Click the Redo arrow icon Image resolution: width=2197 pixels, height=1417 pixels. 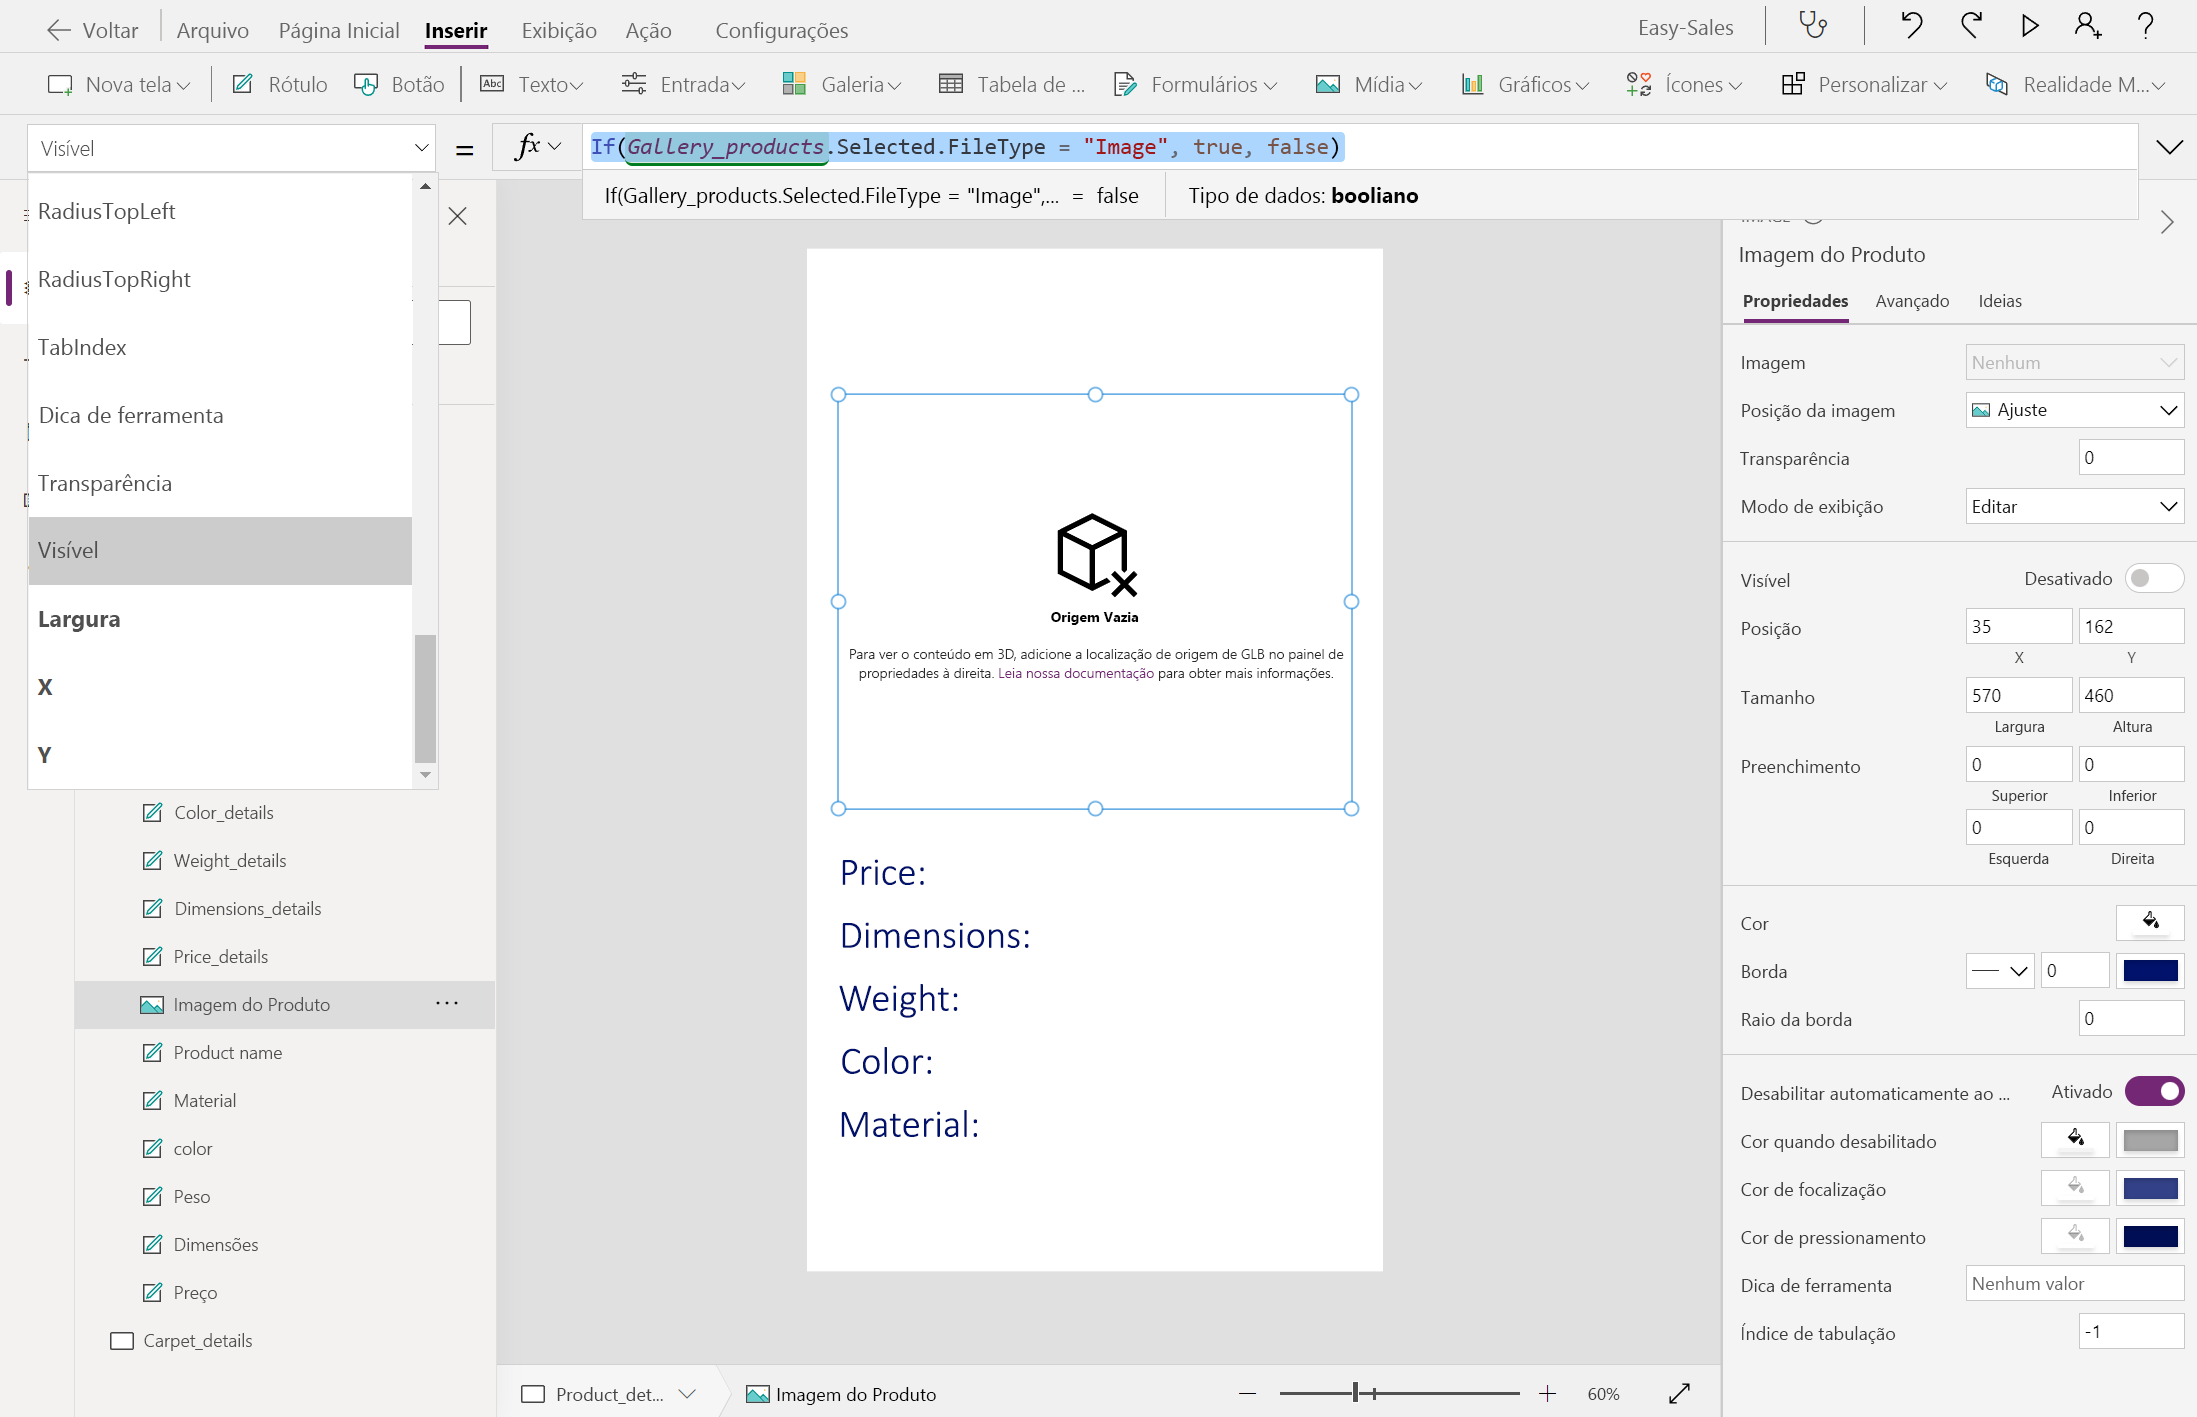[1971, 25]
